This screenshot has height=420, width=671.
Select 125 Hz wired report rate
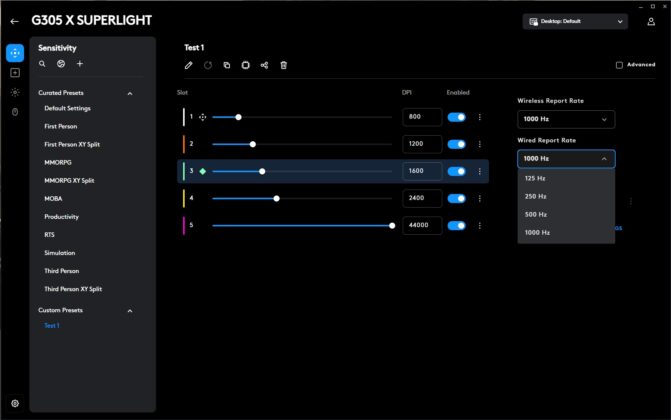tap(566, 178)
